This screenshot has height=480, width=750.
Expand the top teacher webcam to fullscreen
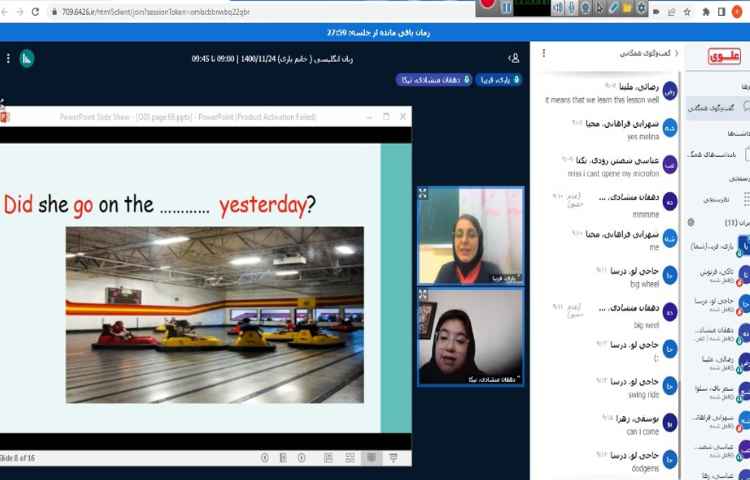(x=423, y=193)
